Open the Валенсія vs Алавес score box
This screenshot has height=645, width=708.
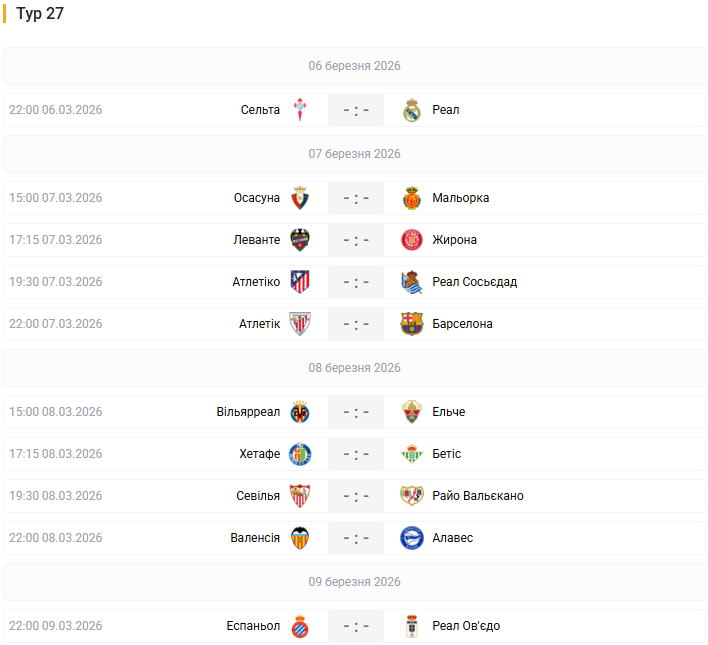(x=356, y=538)
